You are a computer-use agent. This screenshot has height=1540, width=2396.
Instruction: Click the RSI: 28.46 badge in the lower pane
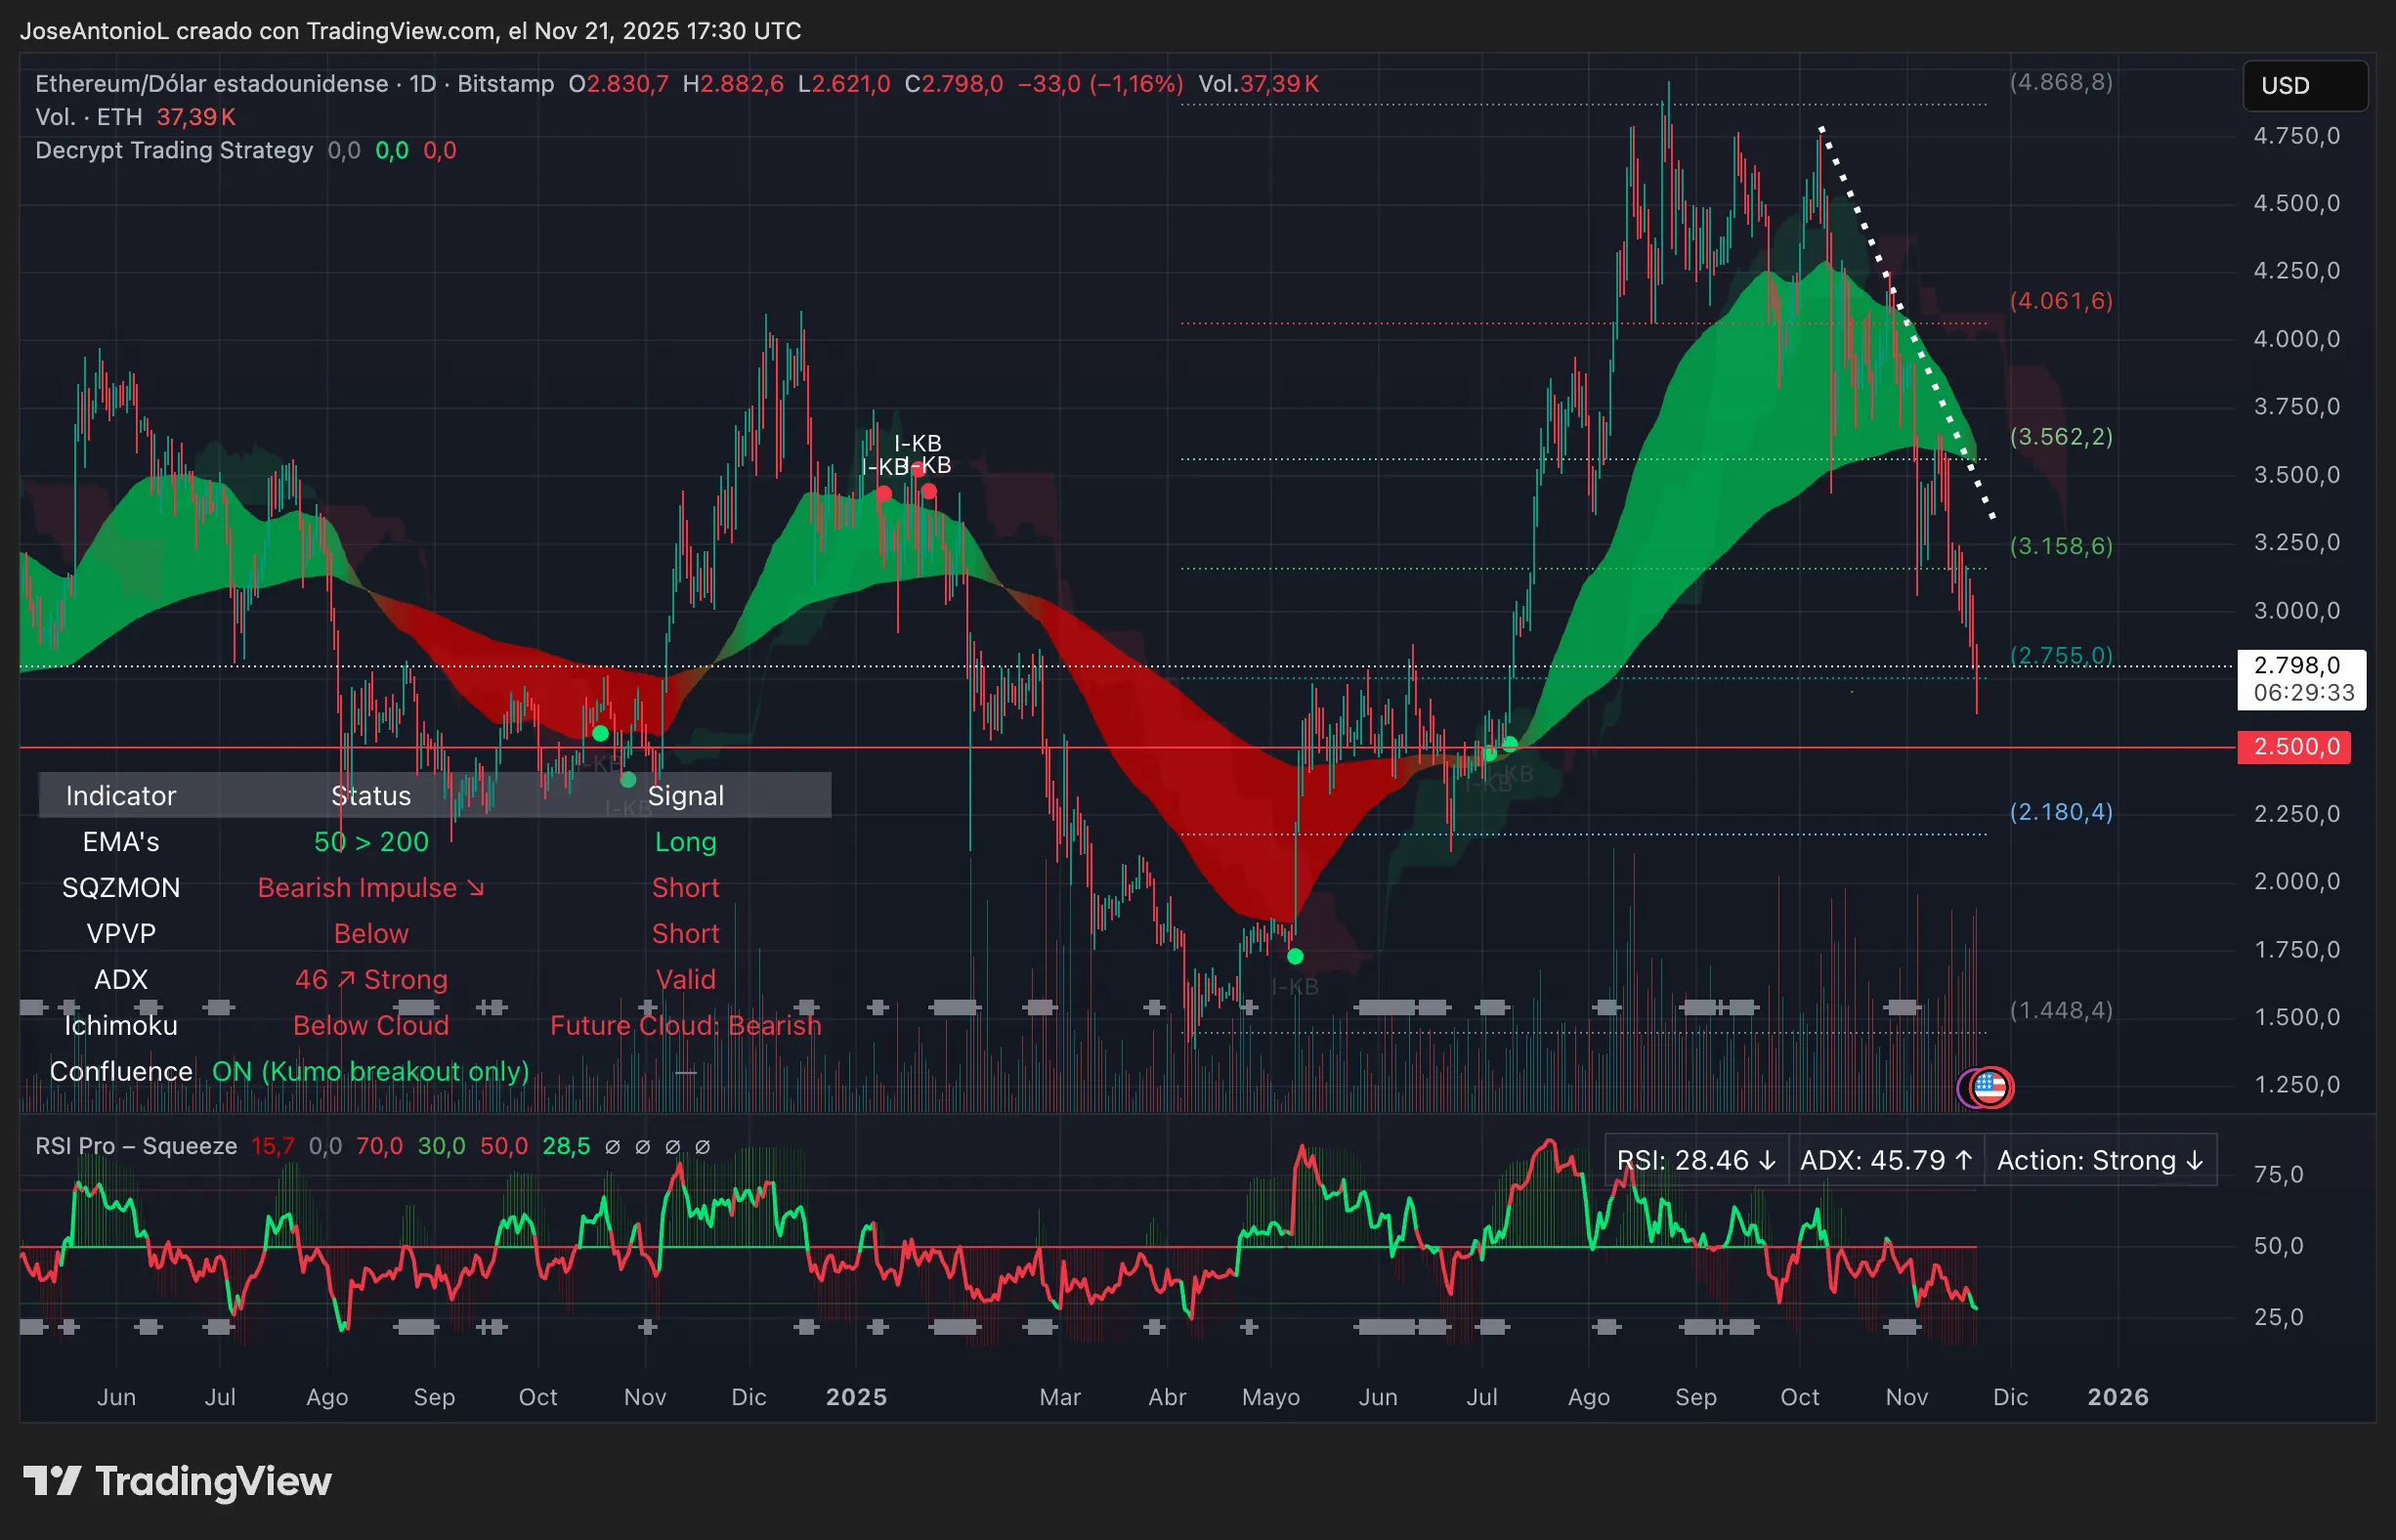click(x=1697, y=1160)
